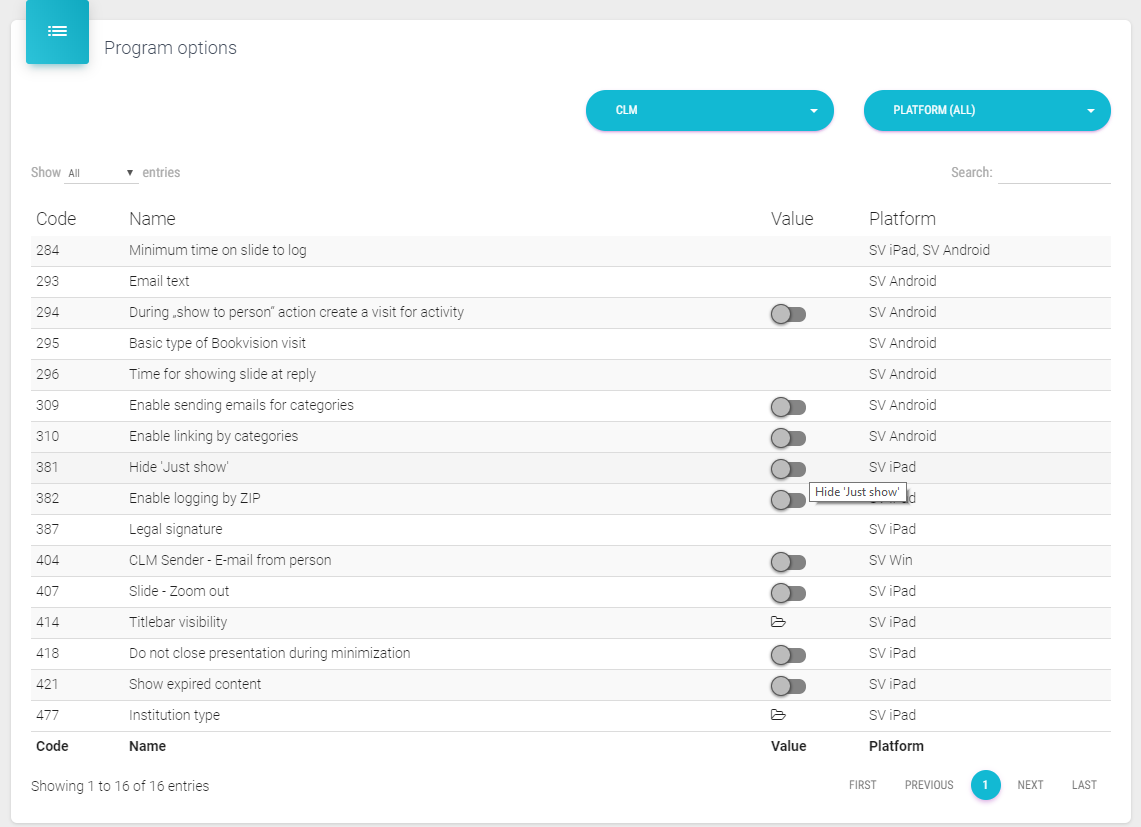Open the Platform (All) dropdown
The width and height of the screenshot is (1141, 827).
(986, 110)
